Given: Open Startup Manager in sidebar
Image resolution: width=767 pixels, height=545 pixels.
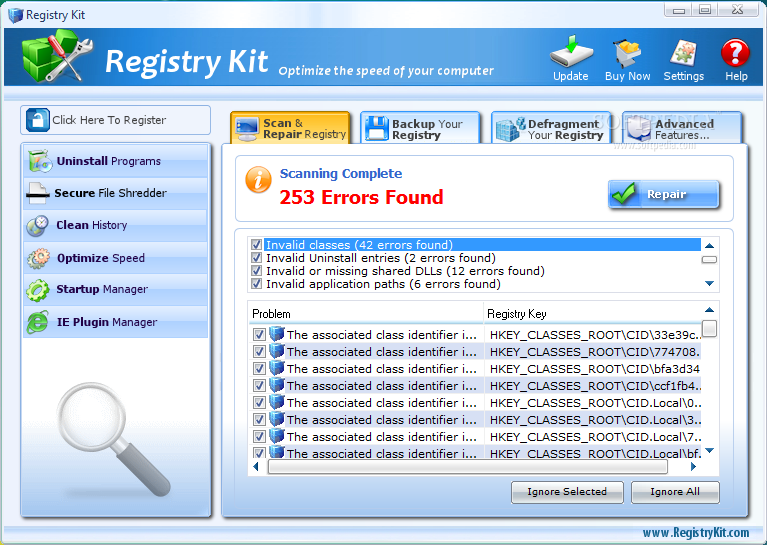Looking at the screenshot, I should (115, 290).
